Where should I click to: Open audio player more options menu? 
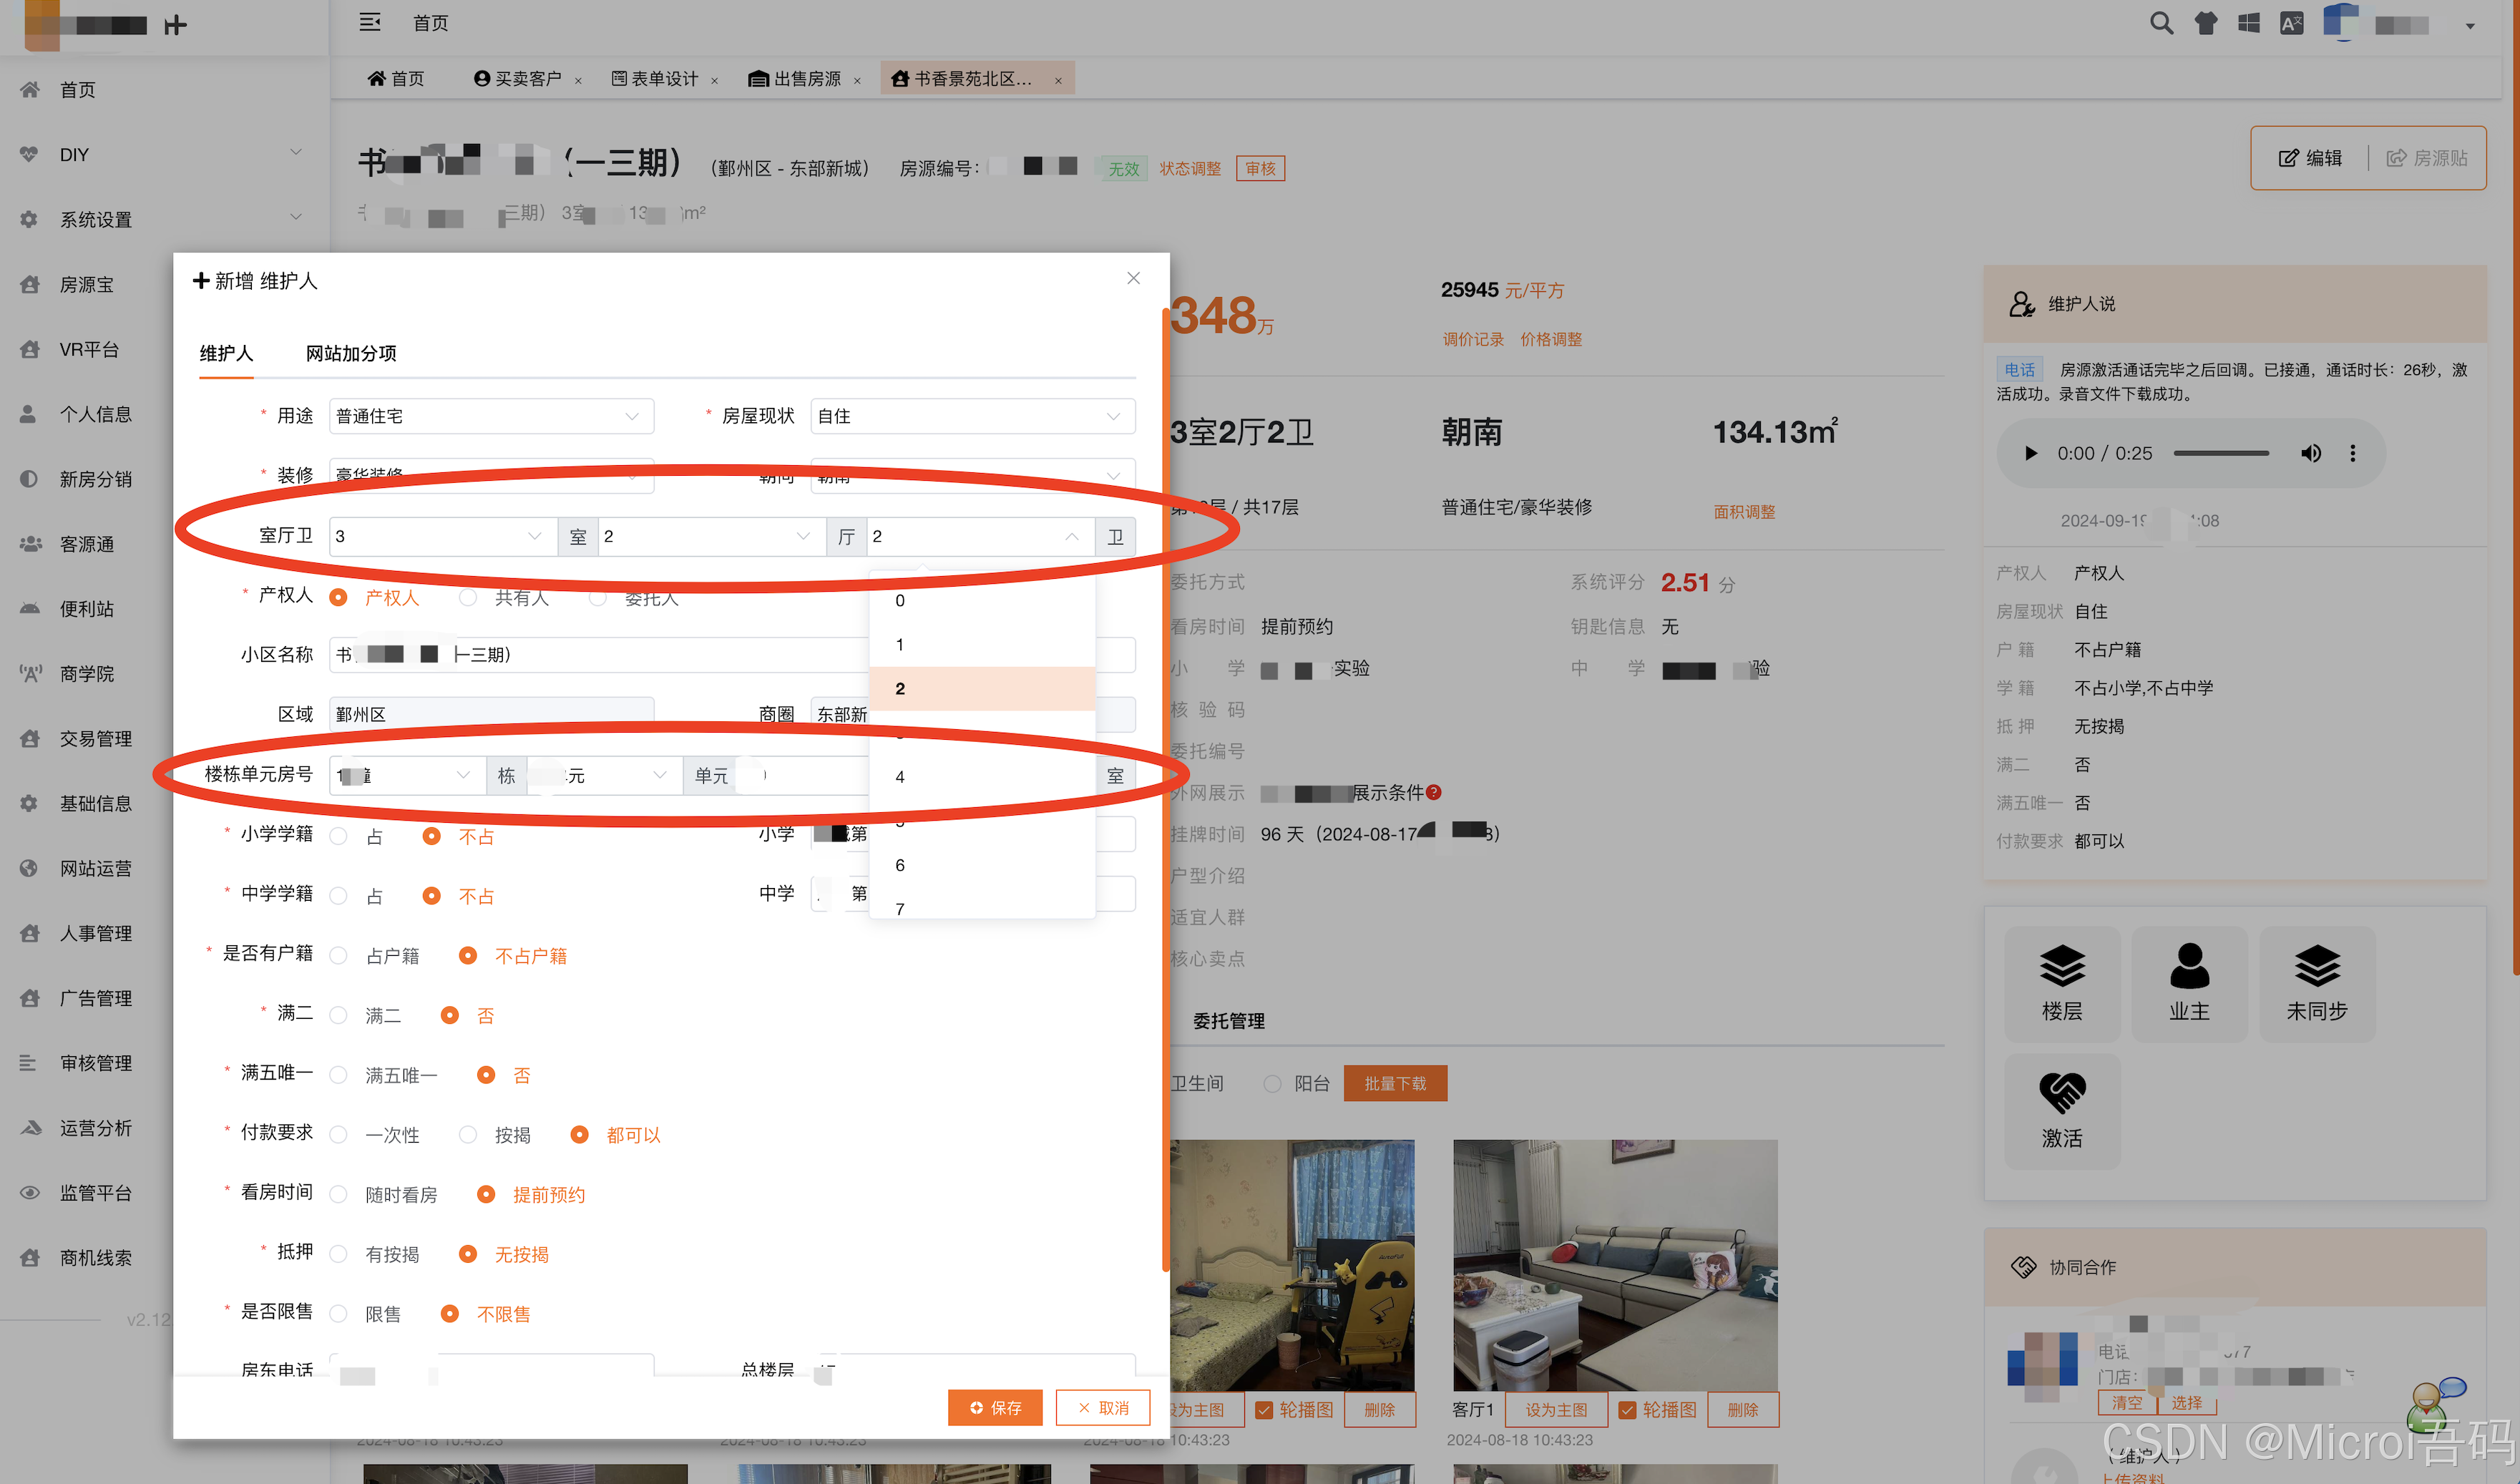coord(2352,453)
